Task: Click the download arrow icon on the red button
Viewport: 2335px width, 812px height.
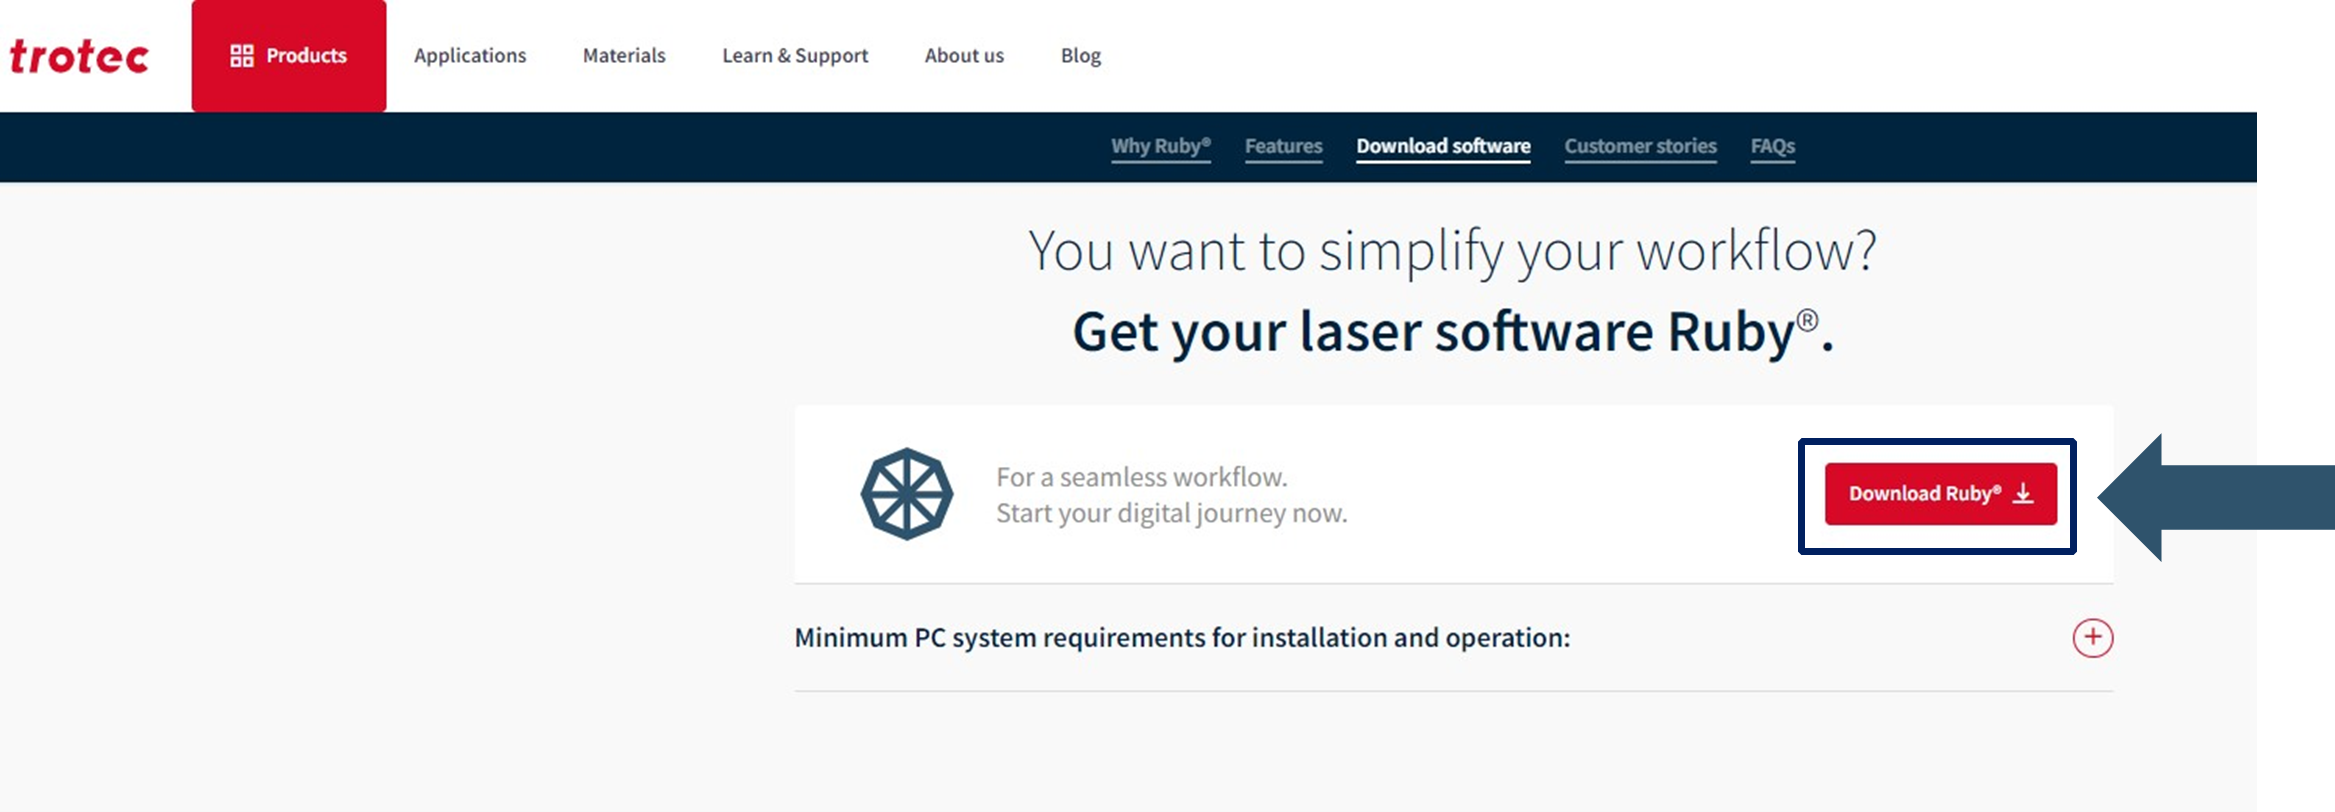Action: pyautogui.click(x=2023, y=494)
